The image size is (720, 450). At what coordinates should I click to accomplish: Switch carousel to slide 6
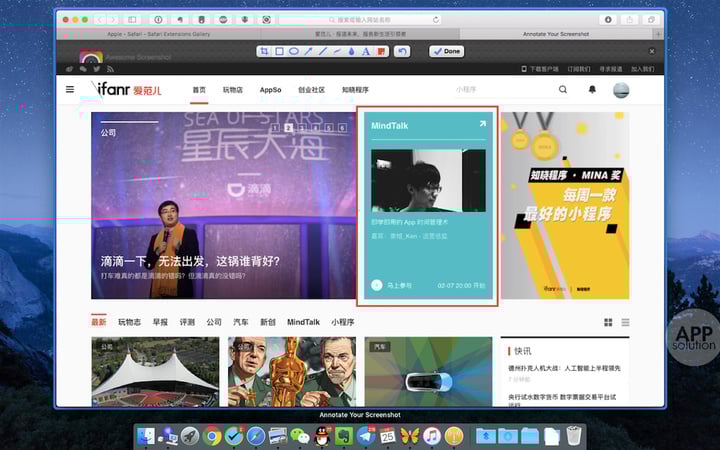tap(342, 128)
